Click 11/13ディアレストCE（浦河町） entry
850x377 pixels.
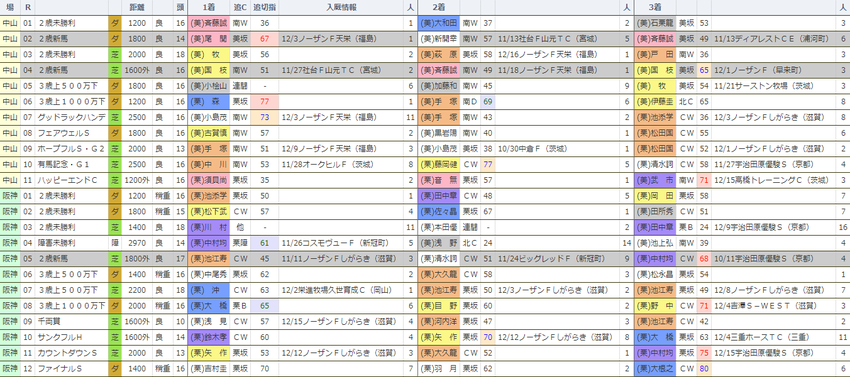(x=772, y=39)
